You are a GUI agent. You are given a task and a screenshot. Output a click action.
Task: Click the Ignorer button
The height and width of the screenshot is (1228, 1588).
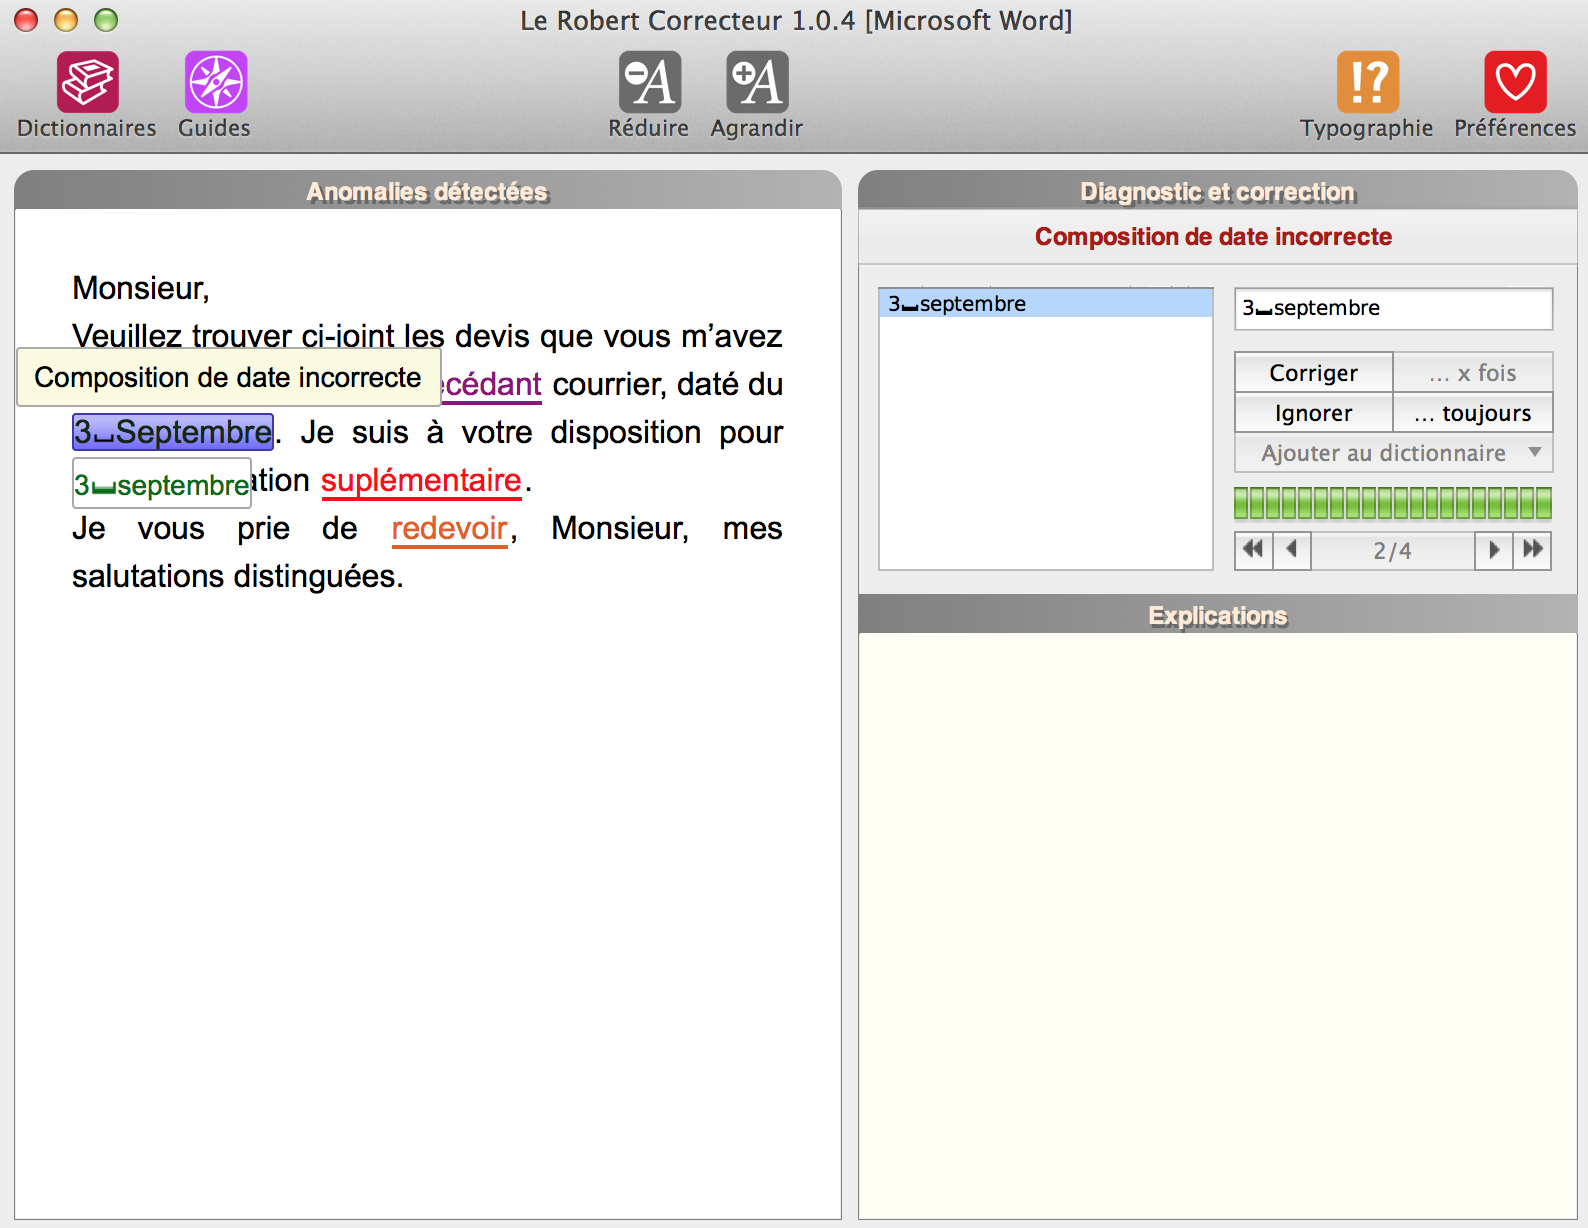tap(1314, 413)
